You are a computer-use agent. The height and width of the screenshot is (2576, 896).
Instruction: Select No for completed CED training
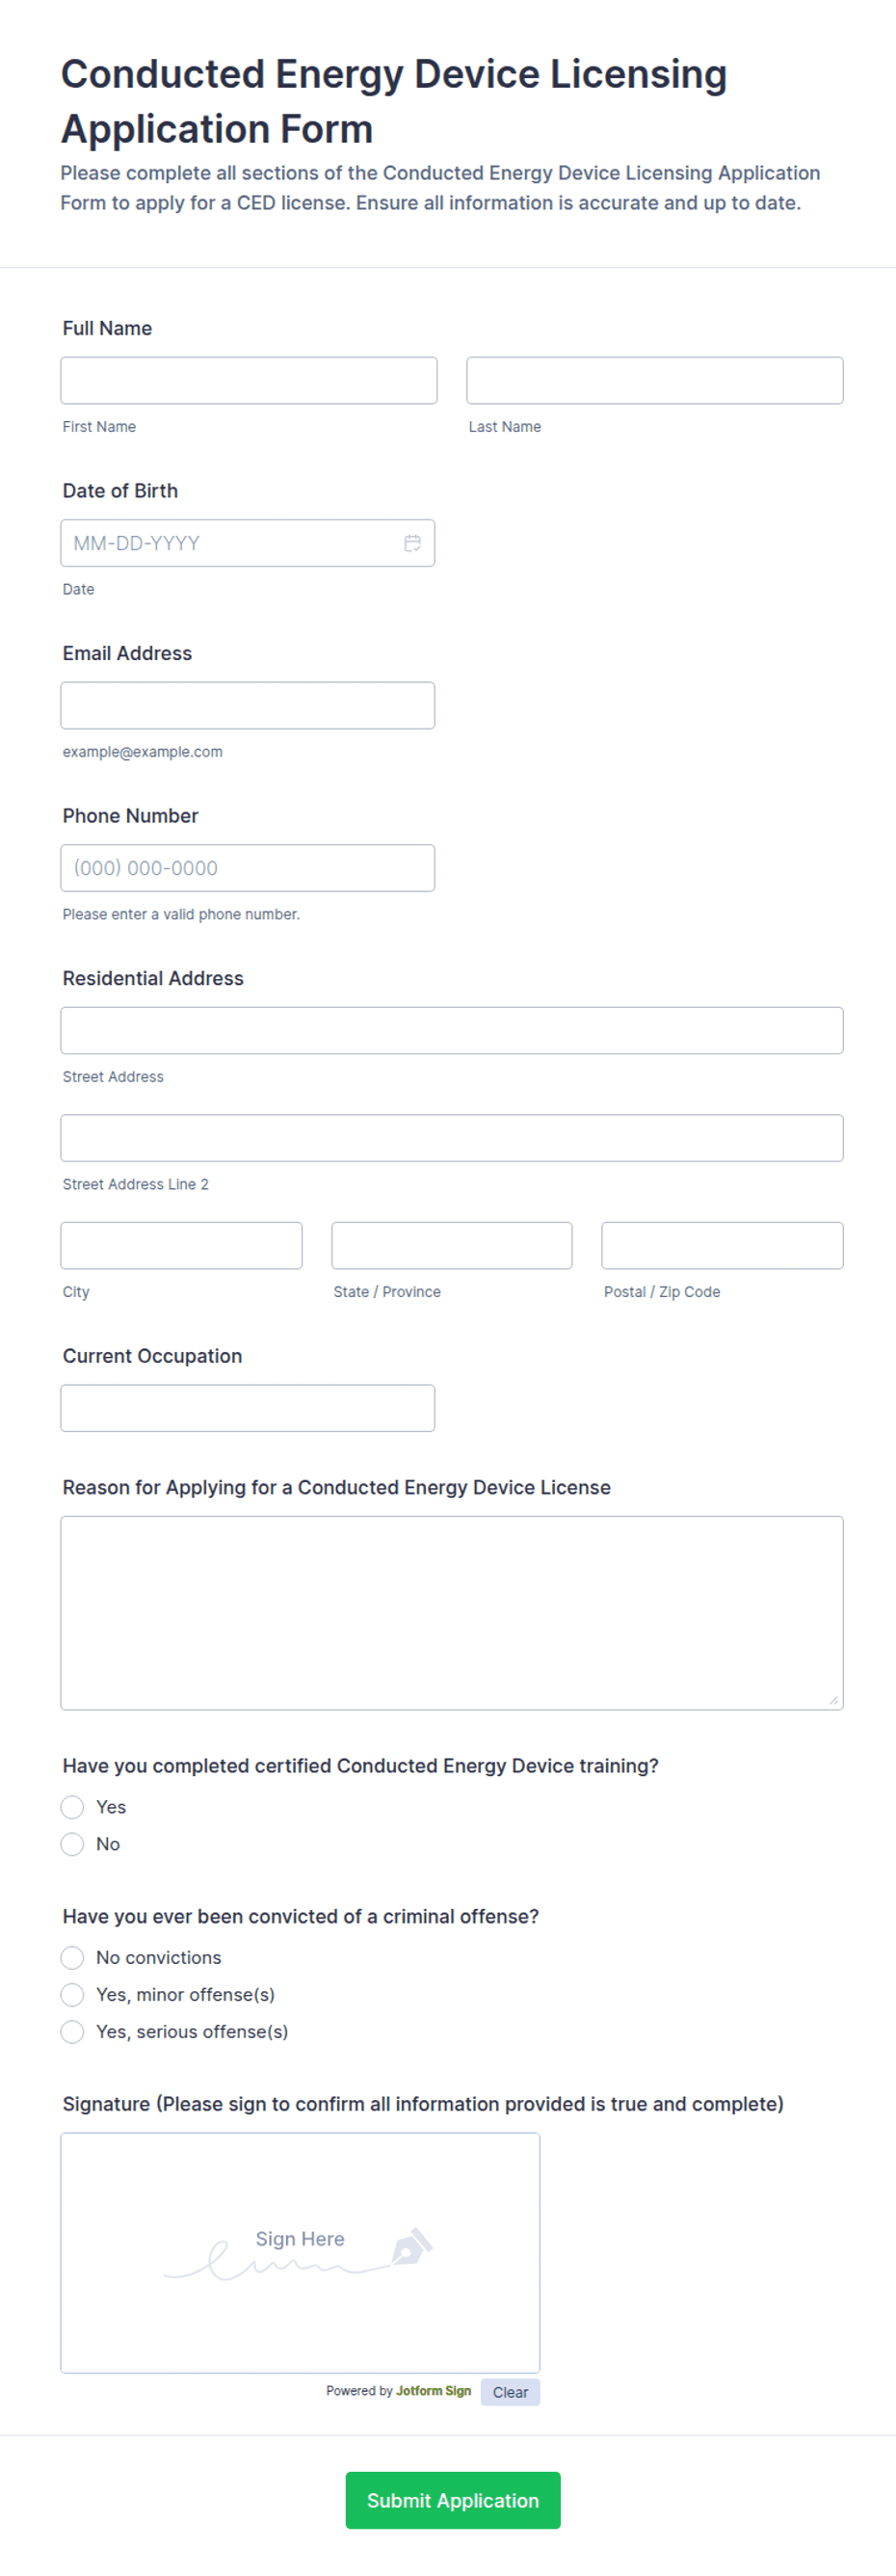tap(72, 1844)
